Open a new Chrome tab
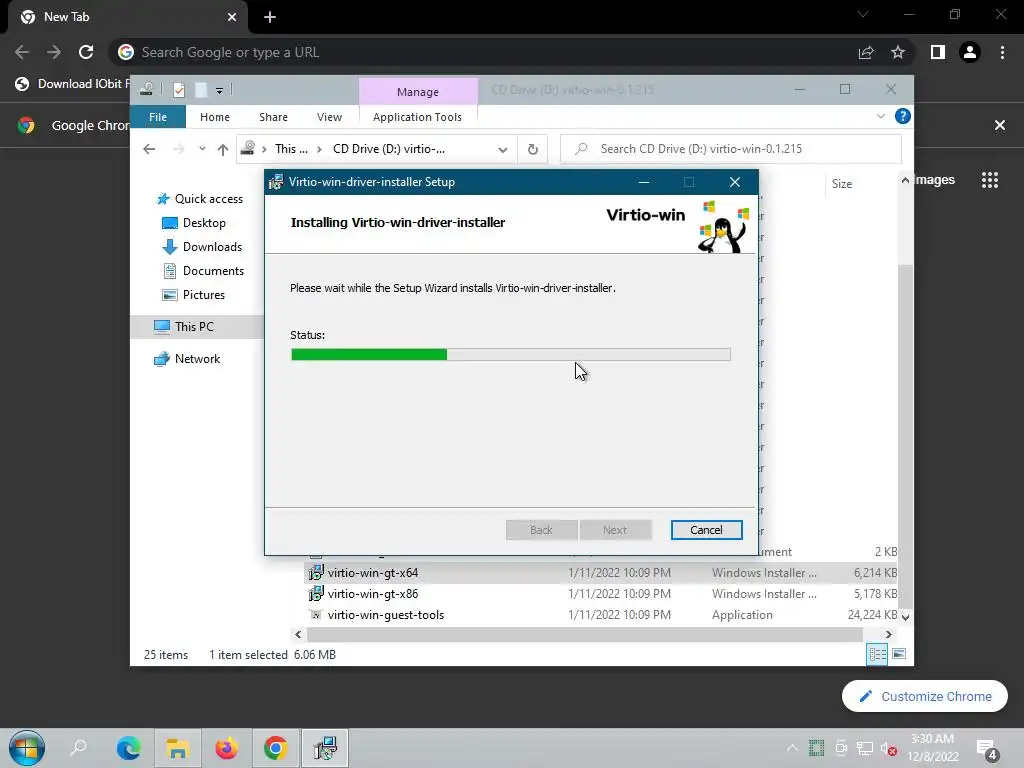 (x=270, y=17)
